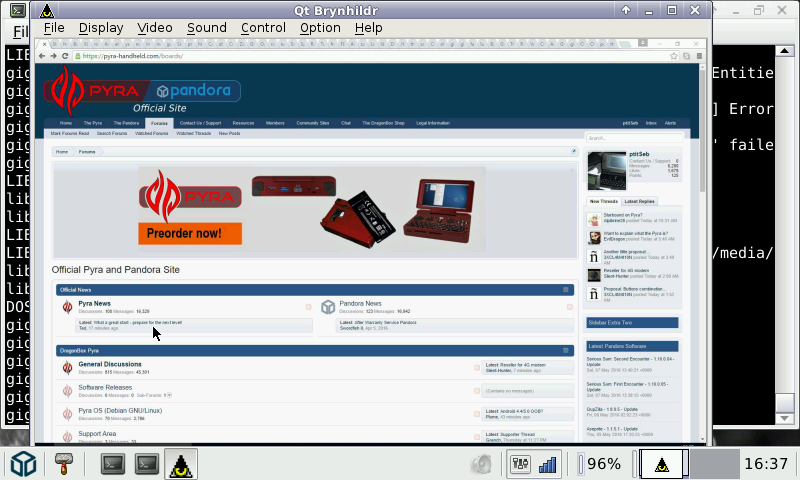The width and height of the screenshot is (800, 480).
Task: Expand Software Releases sub-forums dropdown
Action: (x=169, y=396)
